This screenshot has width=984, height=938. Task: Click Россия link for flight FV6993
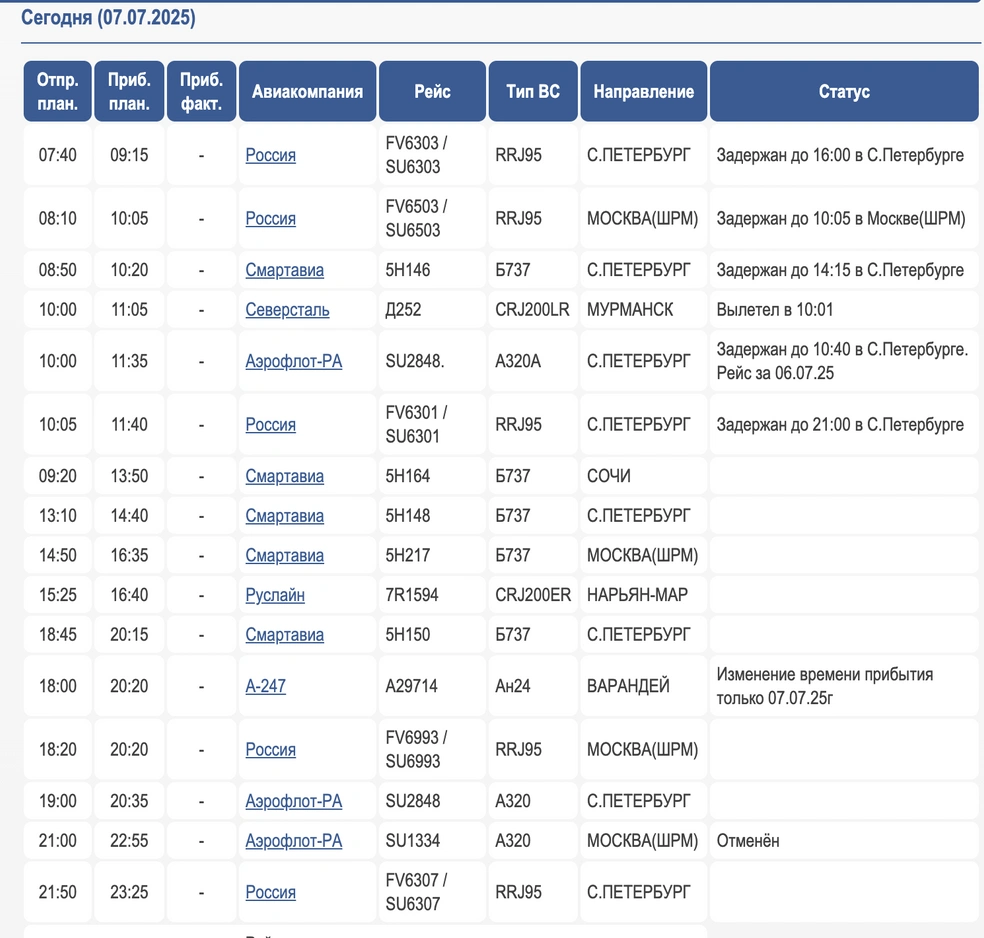coord(270,750)
